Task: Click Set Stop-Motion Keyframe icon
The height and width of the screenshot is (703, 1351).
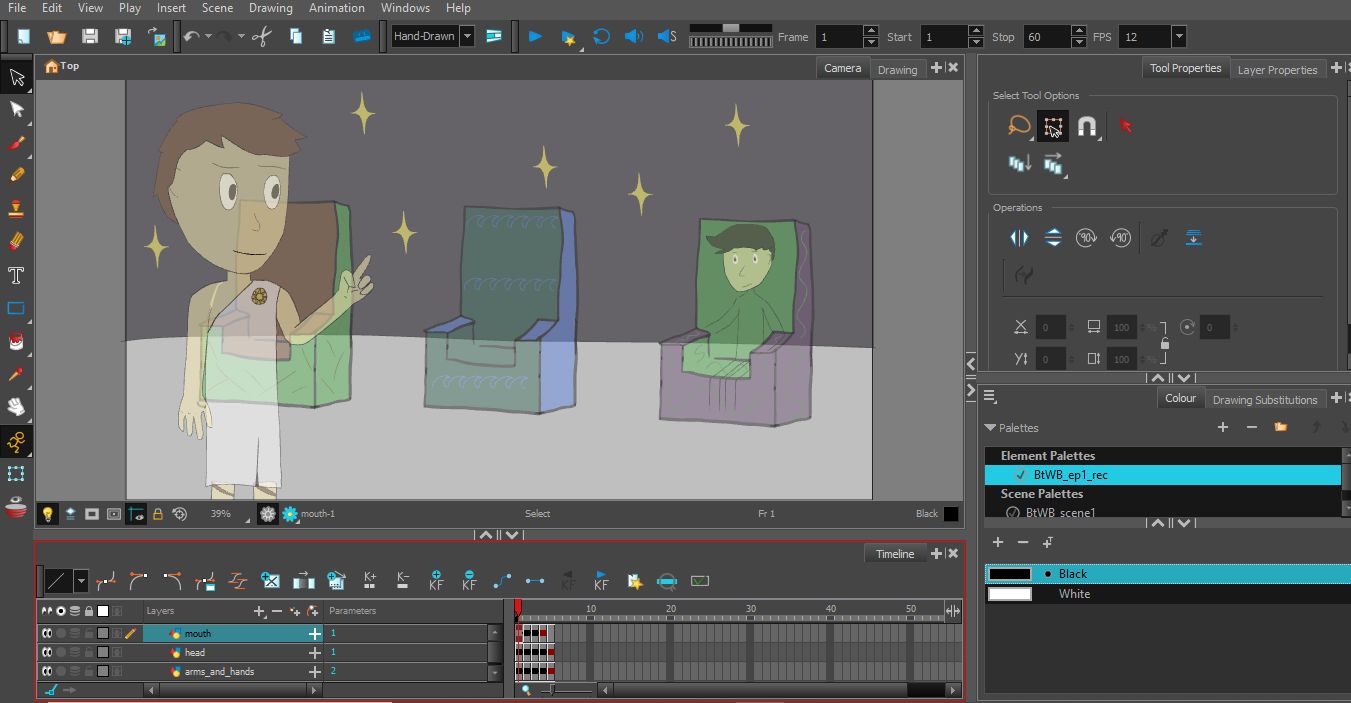Action: tap(535, 579)
